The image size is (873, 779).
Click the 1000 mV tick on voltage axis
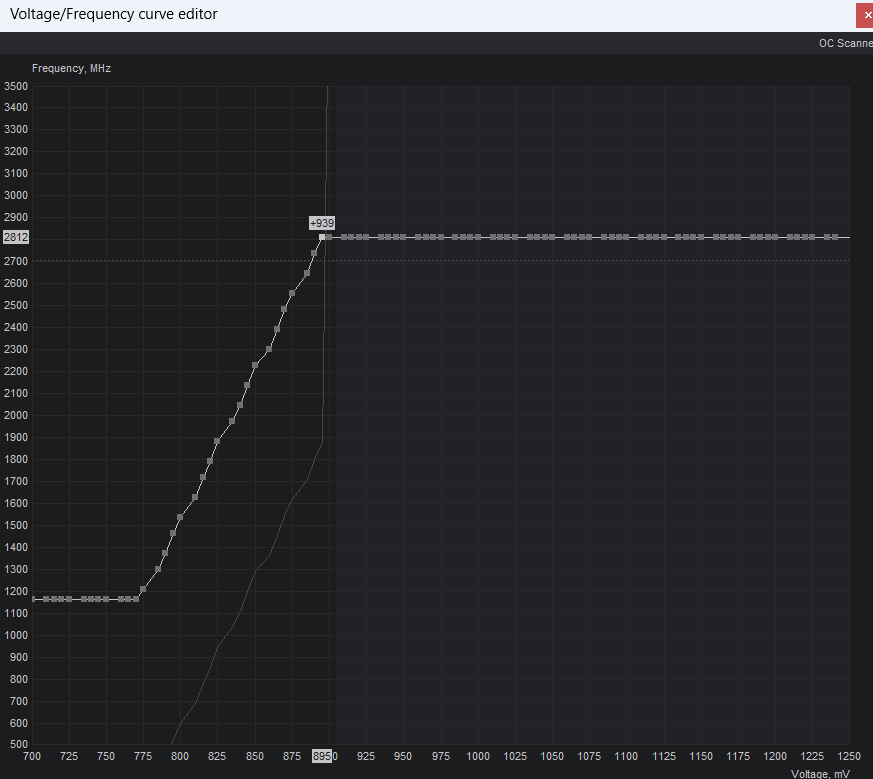478,757
